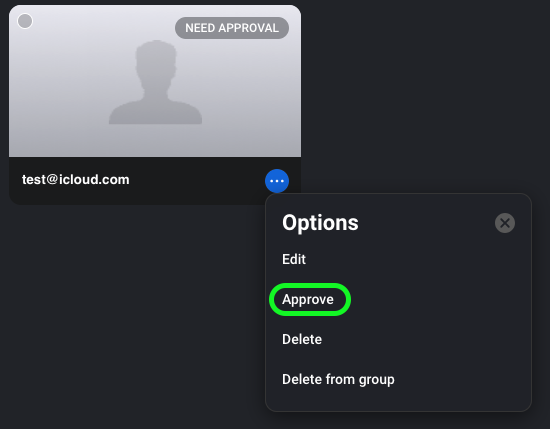This screenshot has width=550, height=429.
Task: Remove test@icloud.com from the group
Action: (338, 380)
